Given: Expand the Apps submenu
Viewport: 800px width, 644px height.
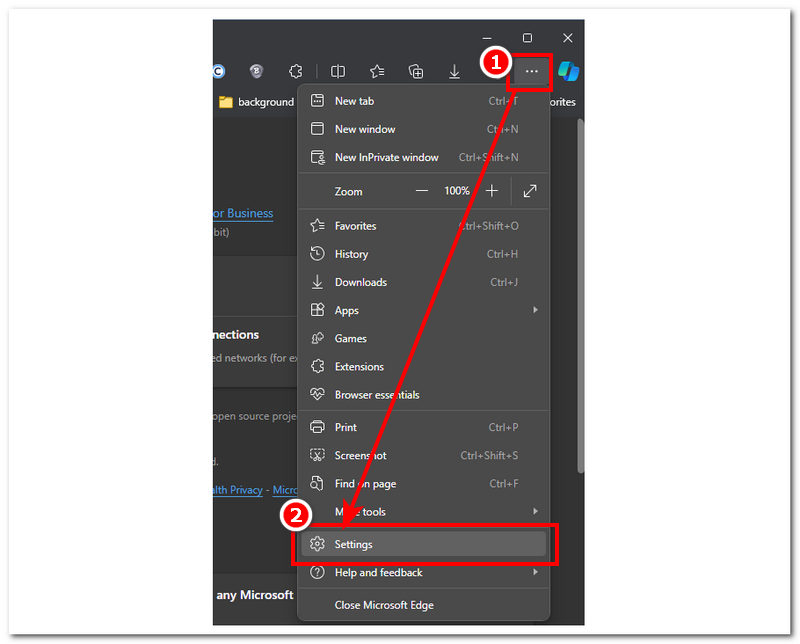Looking at the screenshot, I should [x=423, y=310].
